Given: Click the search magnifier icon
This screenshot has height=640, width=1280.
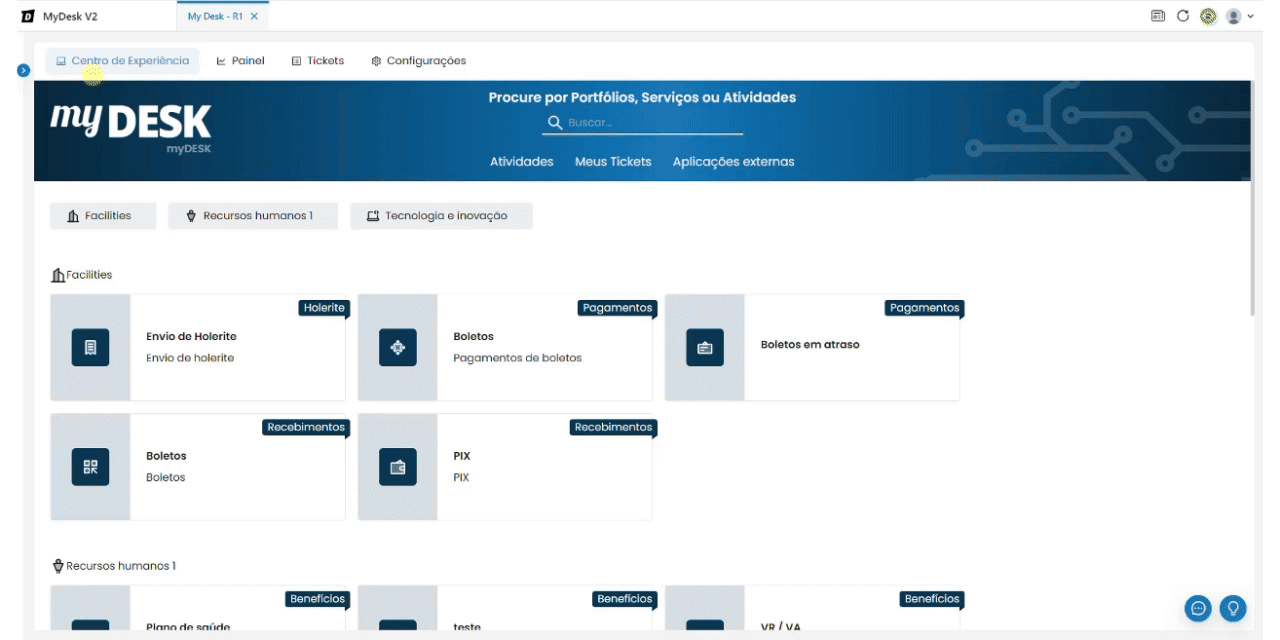Looking at the screenshot, I should coord(555,123).
